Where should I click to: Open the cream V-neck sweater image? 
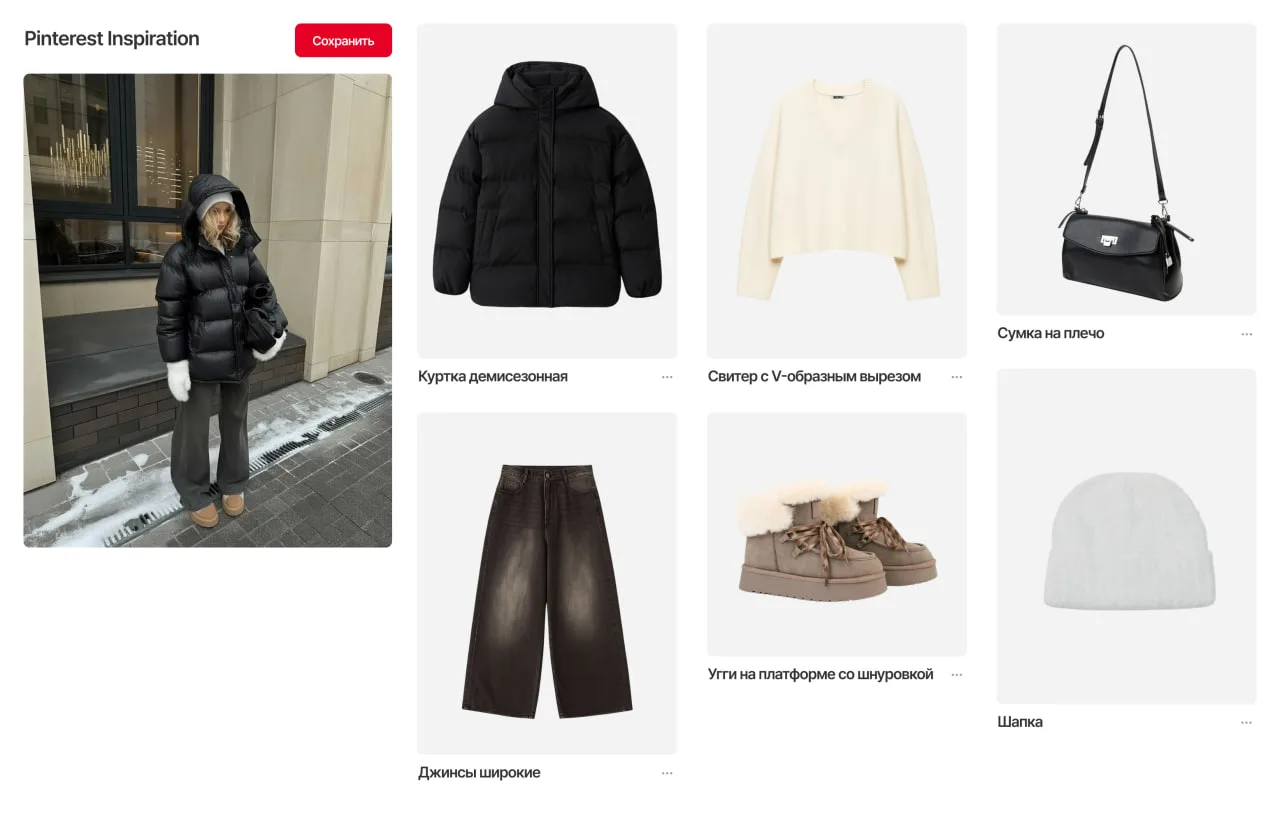837,191
